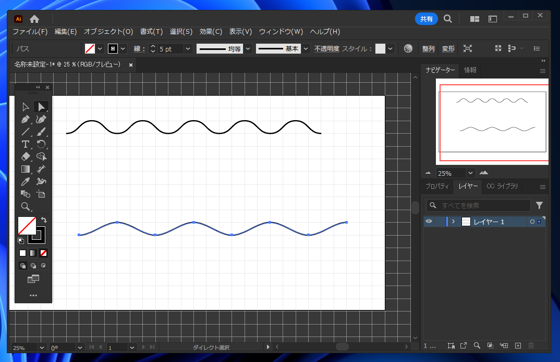Select the Type tool
This screenshot has height=362, width=560.
coord(25,144)
